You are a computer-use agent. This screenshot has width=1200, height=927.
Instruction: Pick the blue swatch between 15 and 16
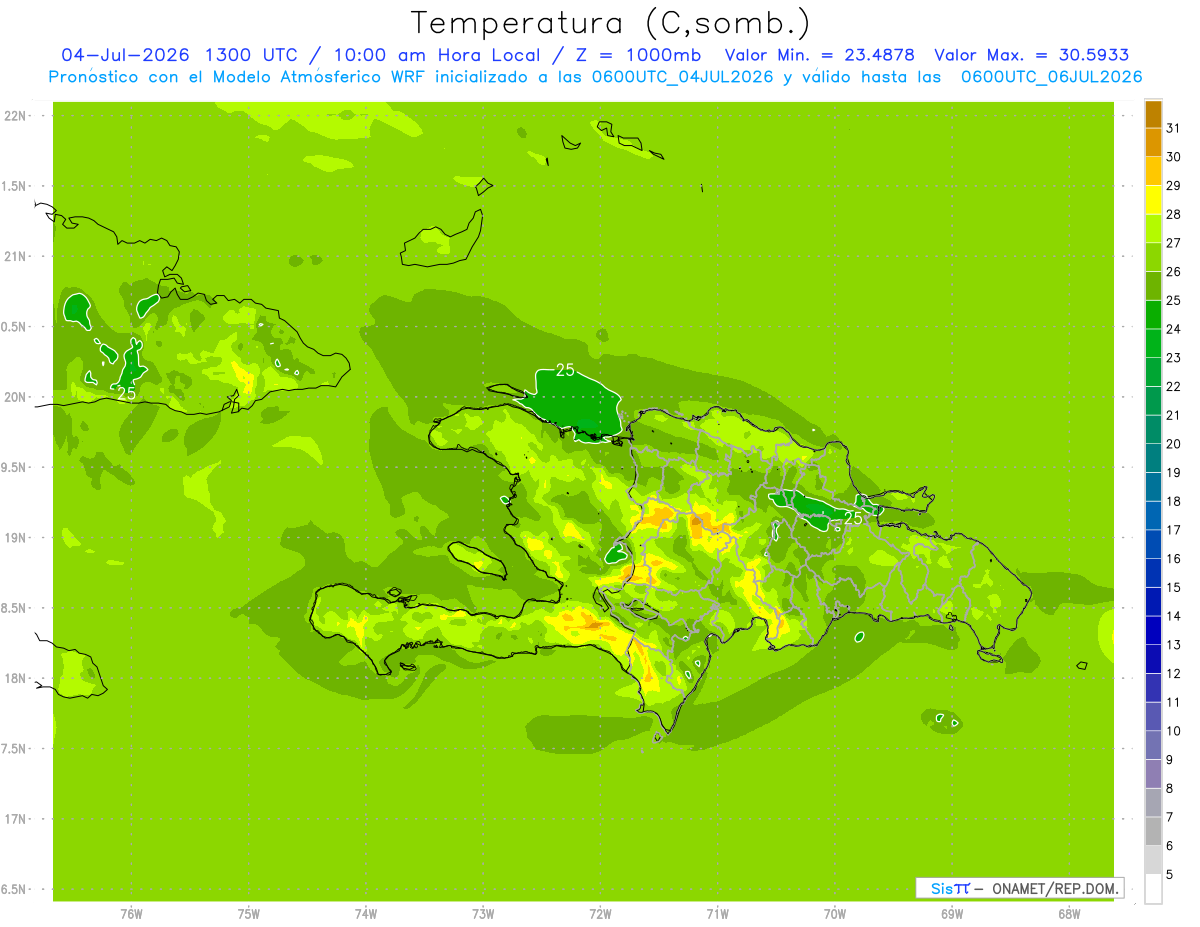point(1153,572)
